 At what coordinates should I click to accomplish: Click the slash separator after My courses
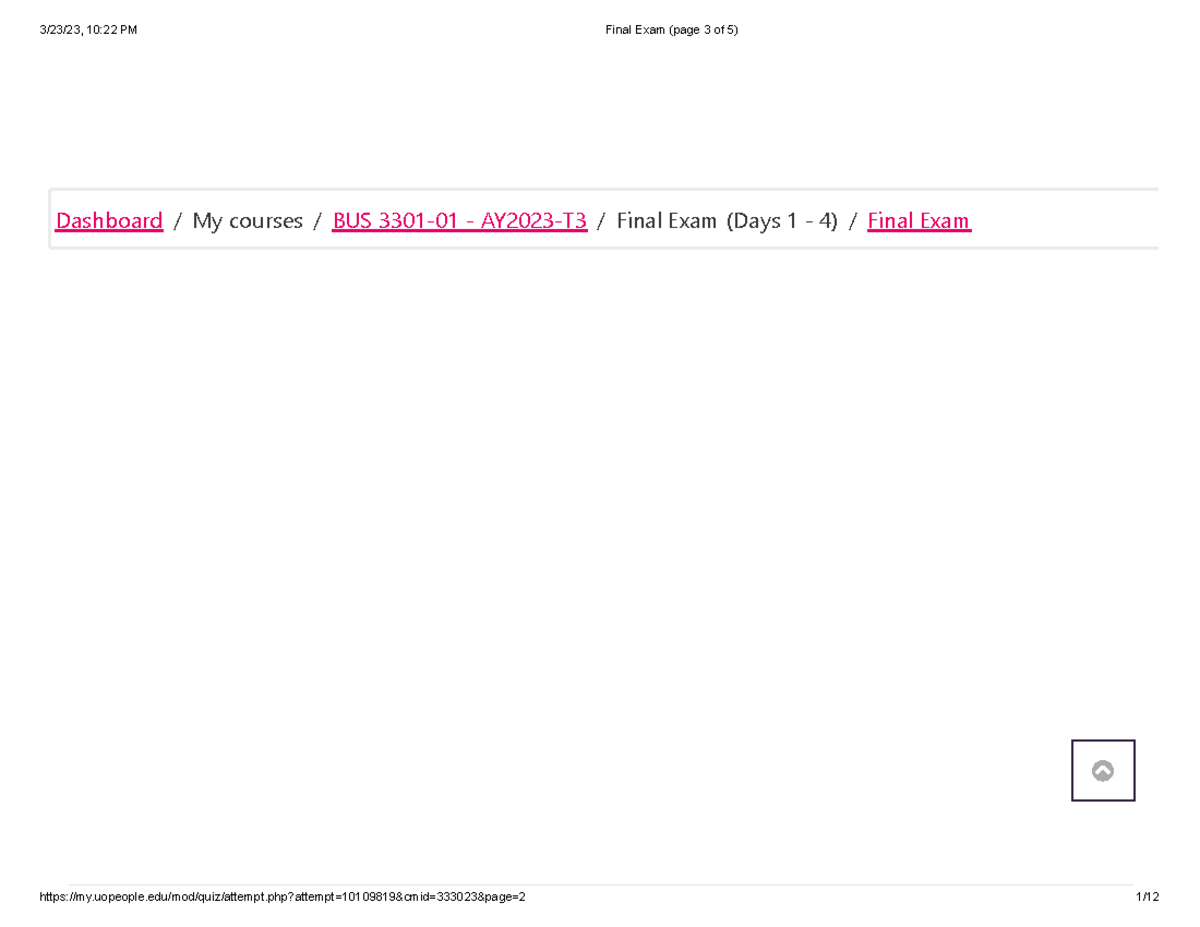coord(317,220)
